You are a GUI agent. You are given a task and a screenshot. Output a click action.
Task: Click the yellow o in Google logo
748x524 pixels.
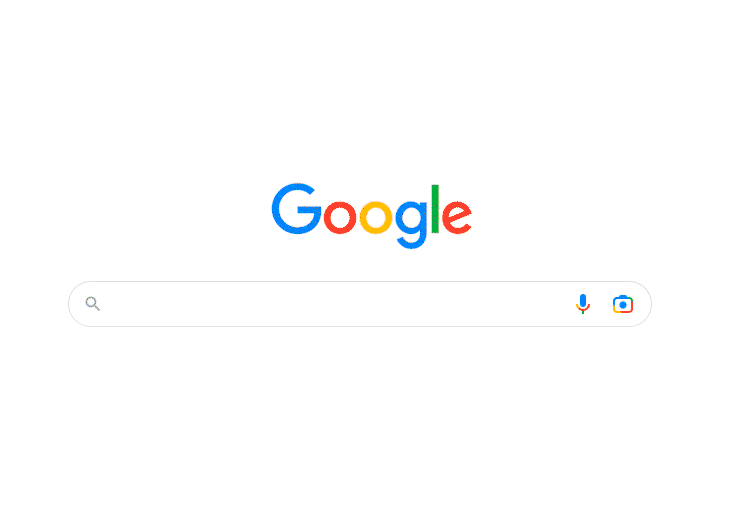coord(375,218)
